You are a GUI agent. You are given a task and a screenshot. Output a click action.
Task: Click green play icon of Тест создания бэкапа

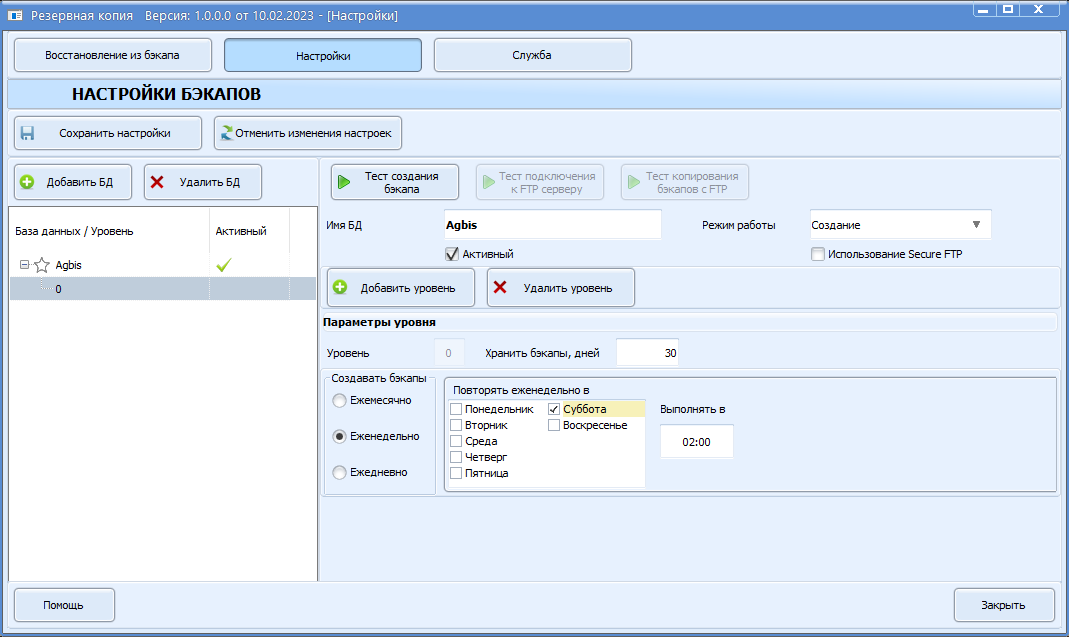344,182
